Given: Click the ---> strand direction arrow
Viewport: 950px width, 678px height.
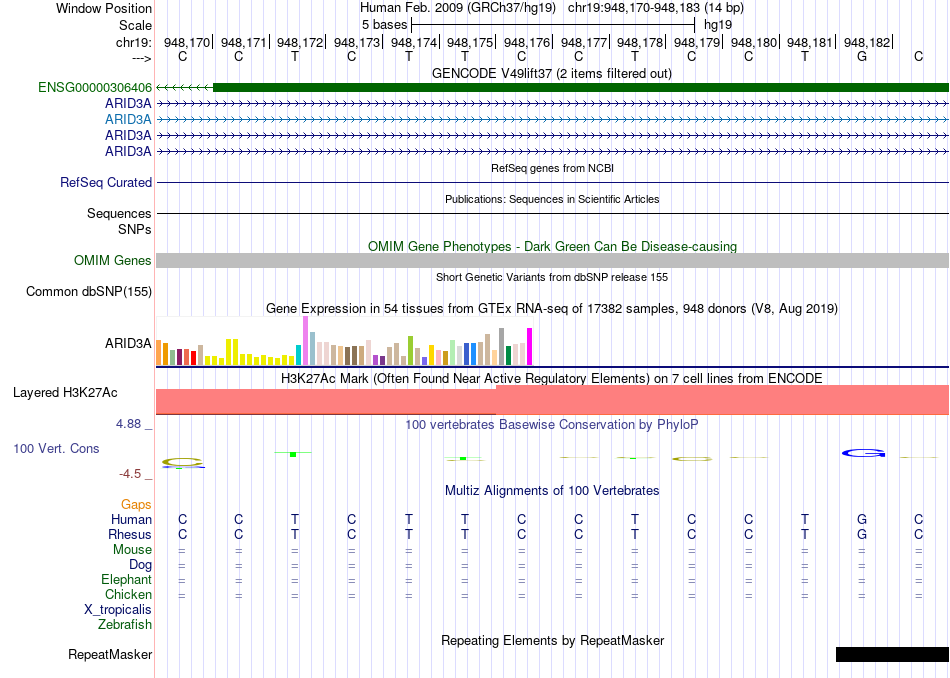Looking at the screenshot, I should click(x=142, y=58).
